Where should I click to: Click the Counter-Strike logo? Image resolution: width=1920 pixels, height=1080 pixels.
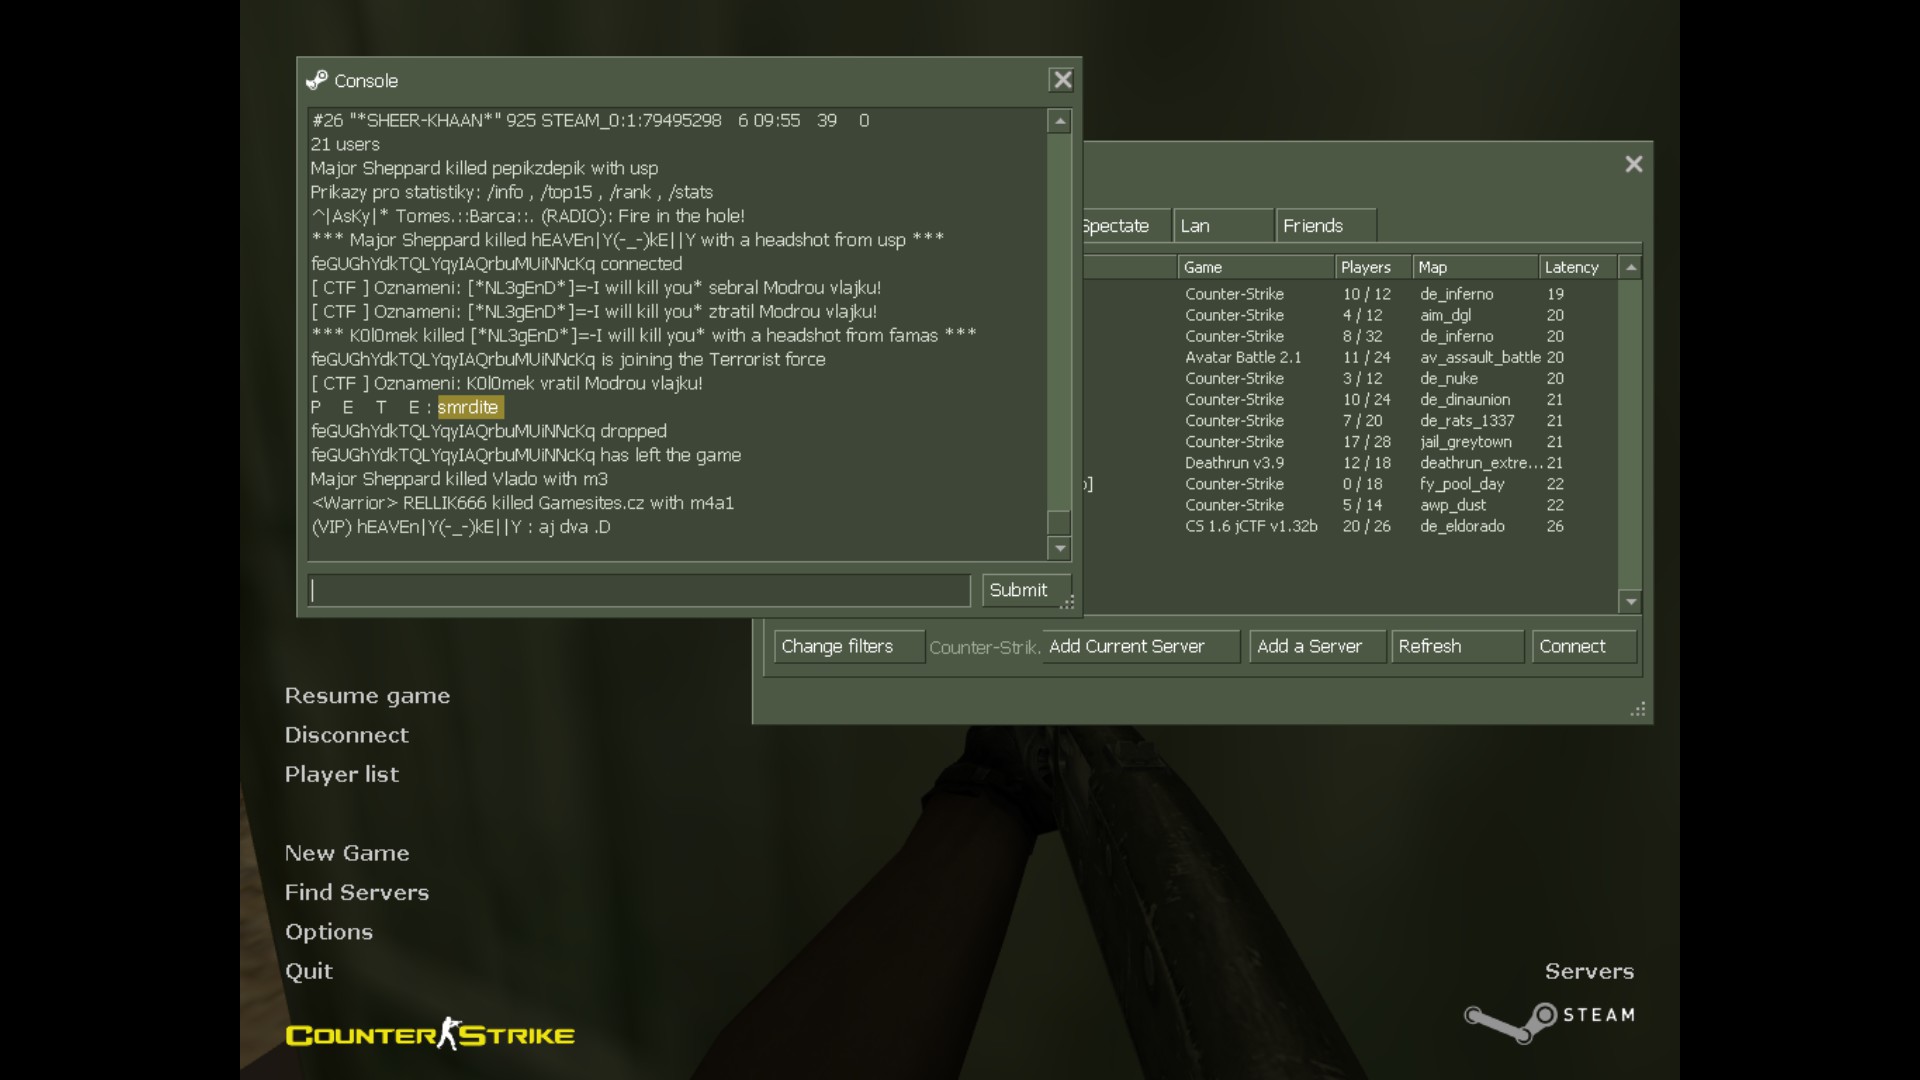click(x=430, y=1034)
